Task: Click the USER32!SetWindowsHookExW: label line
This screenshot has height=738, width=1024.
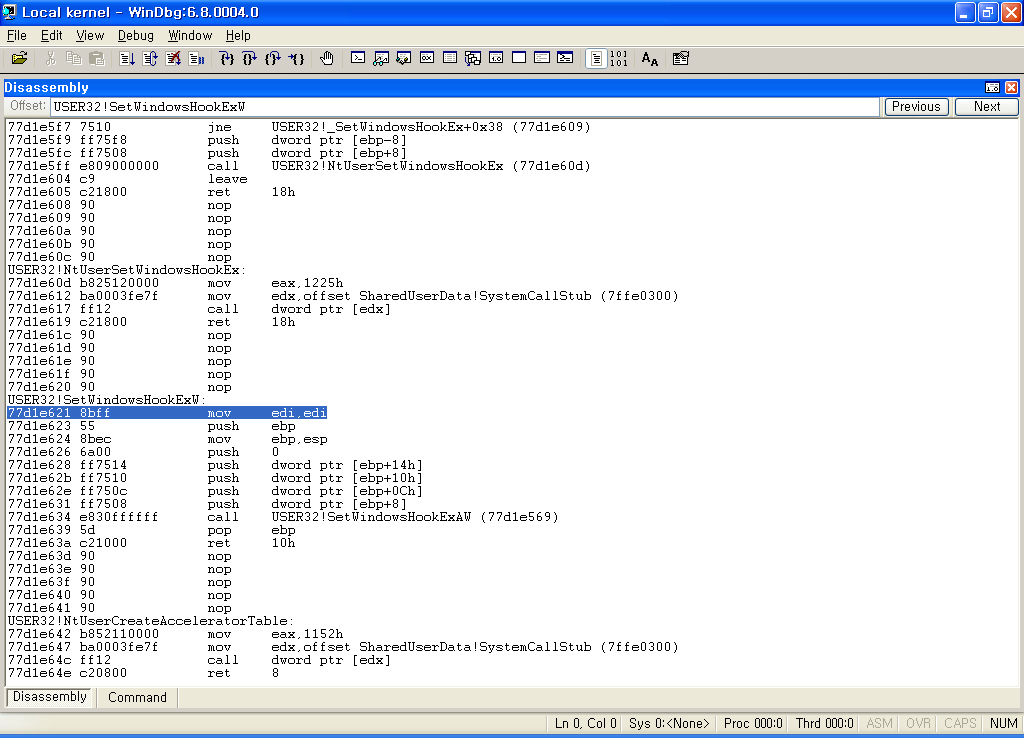Action: coord(107,400)
